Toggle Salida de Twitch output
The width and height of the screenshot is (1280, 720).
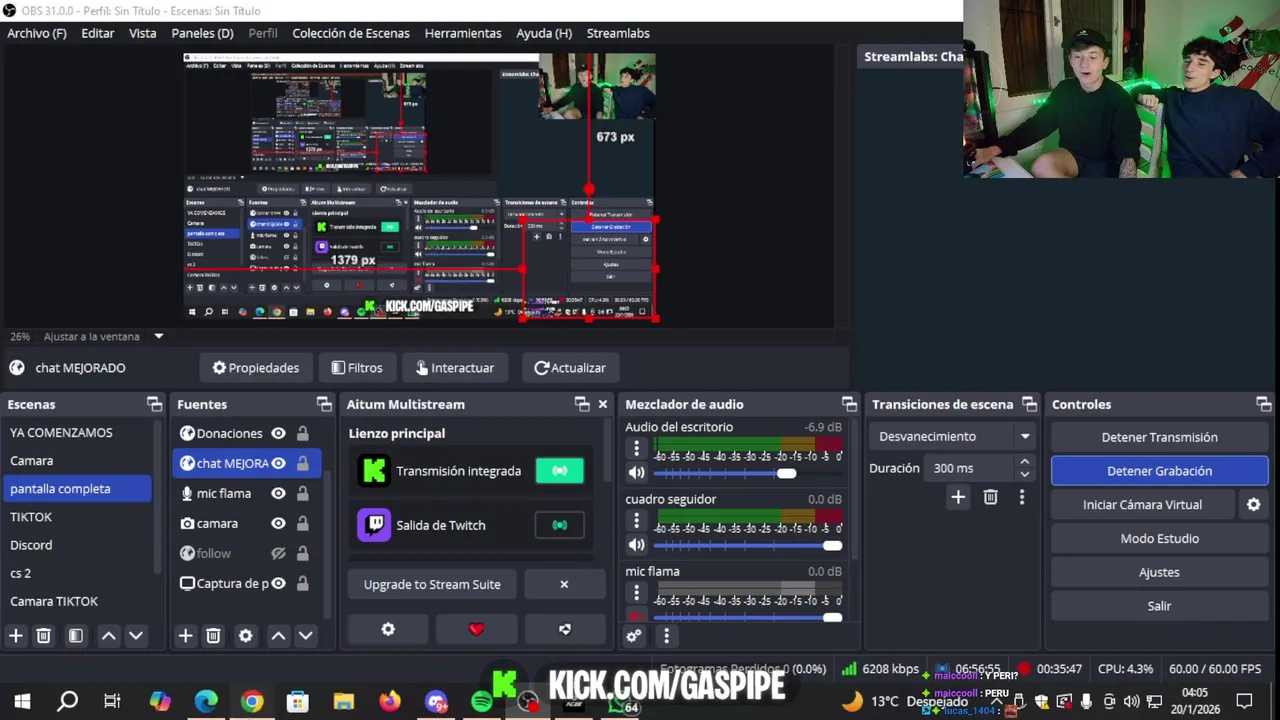pyautogui.click(x=560, y=525)
